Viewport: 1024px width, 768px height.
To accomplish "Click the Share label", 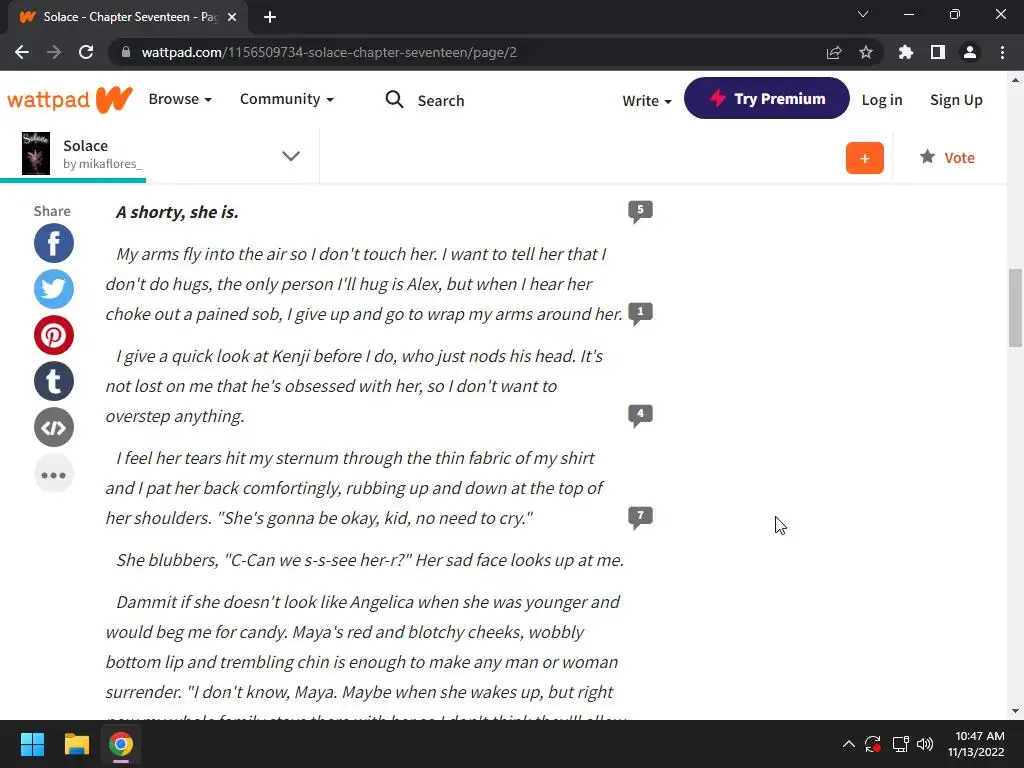I will click(x=52, y=211).
